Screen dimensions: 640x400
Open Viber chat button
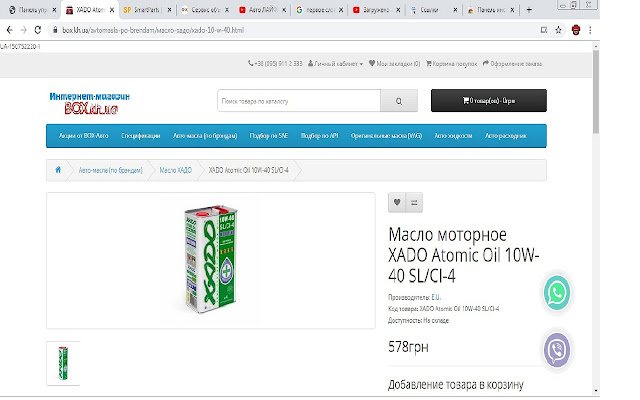click(x=557, y=350)
